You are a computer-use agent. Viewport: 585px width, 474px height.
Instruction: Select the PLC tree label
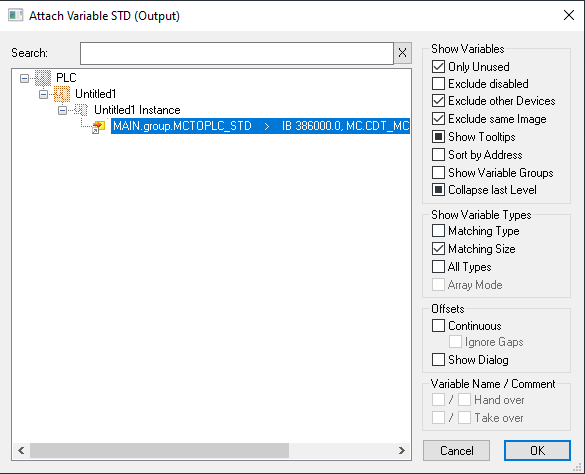click(x=66, y=78)
